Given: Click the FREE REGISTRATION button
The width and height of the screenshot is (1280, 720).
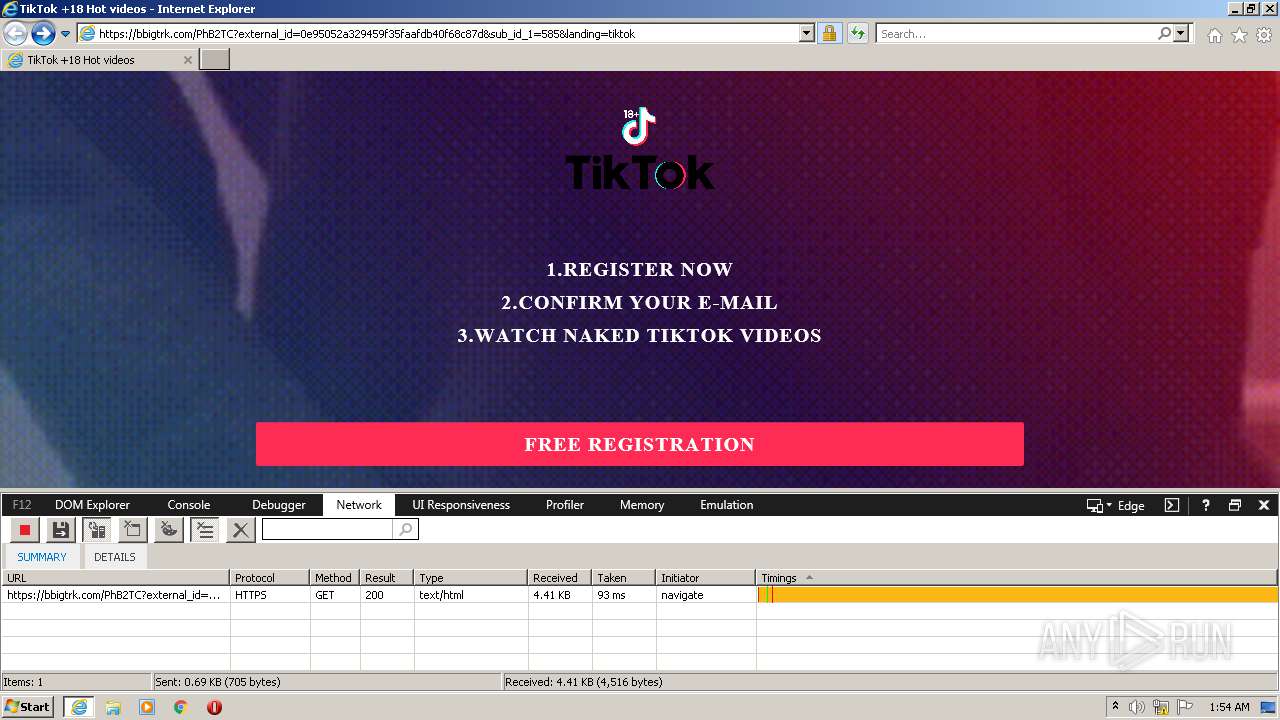Looking at the screenshot, I should pyautogui.click(x=640, y=444).
